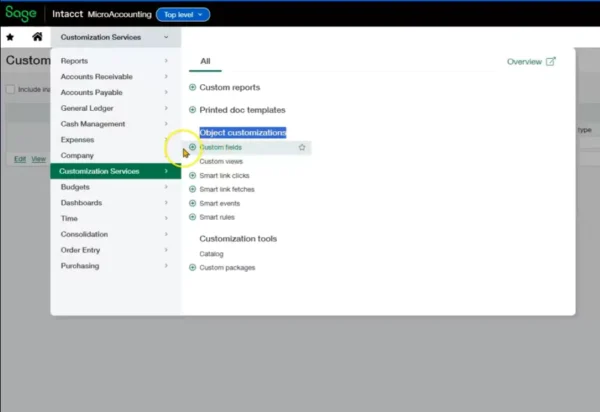
Task: Click the View link in background list
Action: coord(38,159)
